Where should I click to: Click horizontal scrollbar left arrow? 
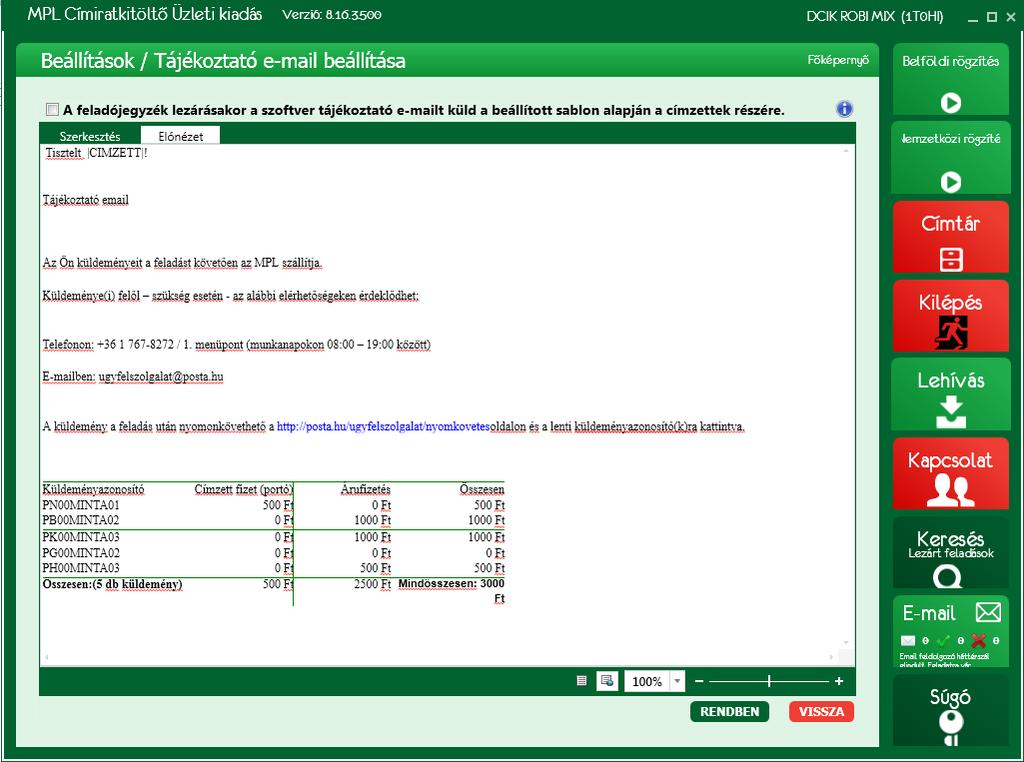click(x=47, y=657)
